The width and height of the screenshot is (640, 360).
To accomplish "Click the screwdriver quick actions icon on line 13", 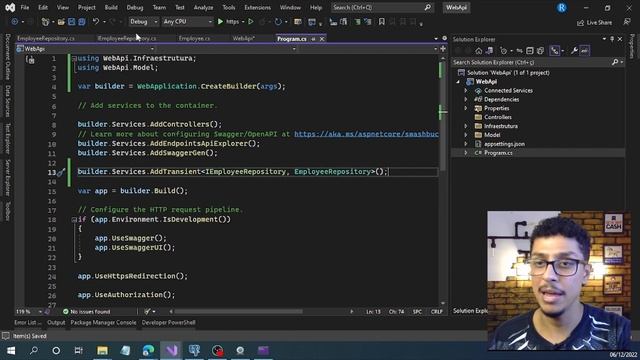I will coord(61,173).
